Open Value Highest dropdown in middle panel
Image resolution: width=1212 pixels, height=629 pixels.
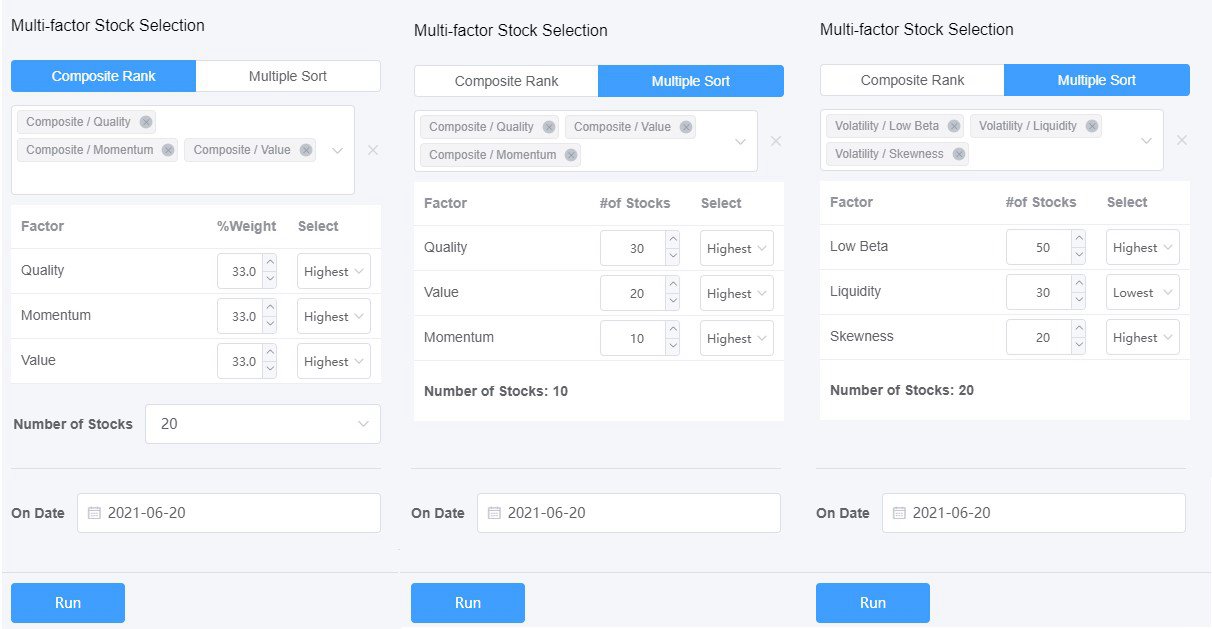(737, 294)
